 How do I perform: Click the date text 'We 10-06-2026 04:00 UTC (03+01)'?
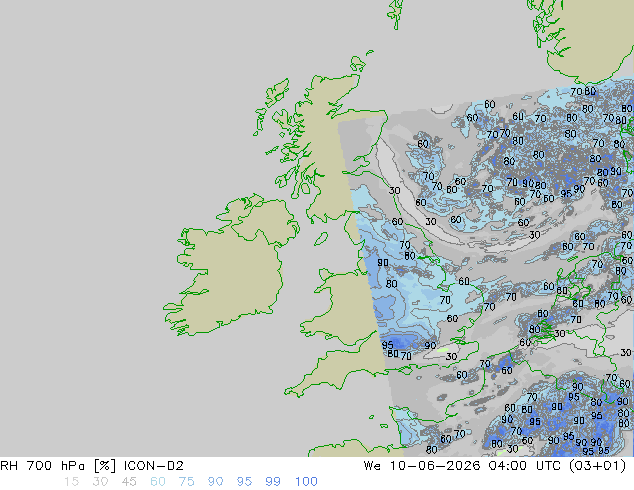(x=495, y=466)
